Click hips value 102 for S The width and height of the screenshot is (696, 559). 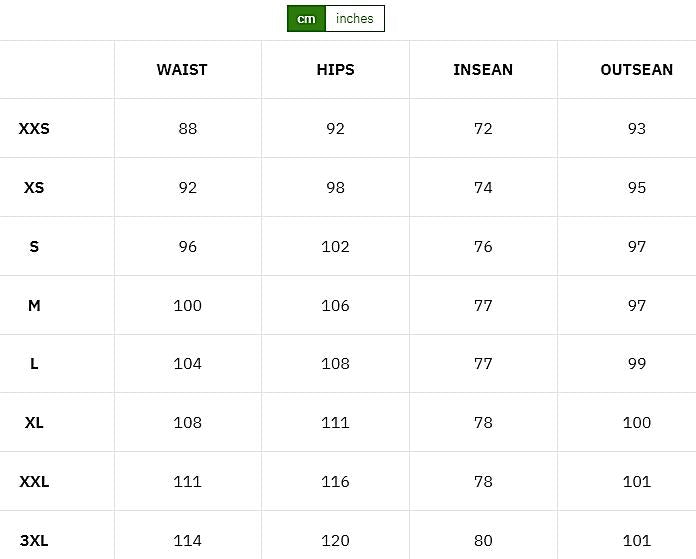tap(335, 247)
